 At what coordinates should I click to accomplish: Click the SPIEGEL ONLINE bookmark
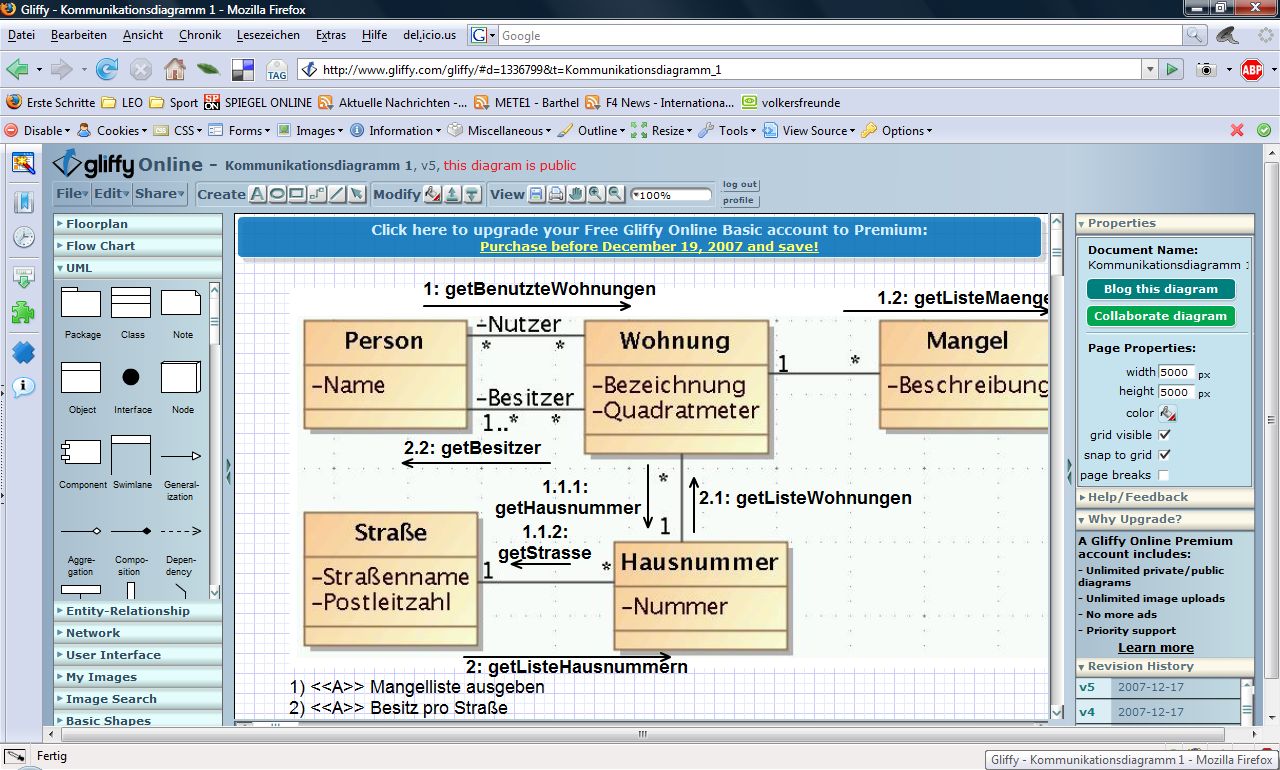tap(257, 102)
